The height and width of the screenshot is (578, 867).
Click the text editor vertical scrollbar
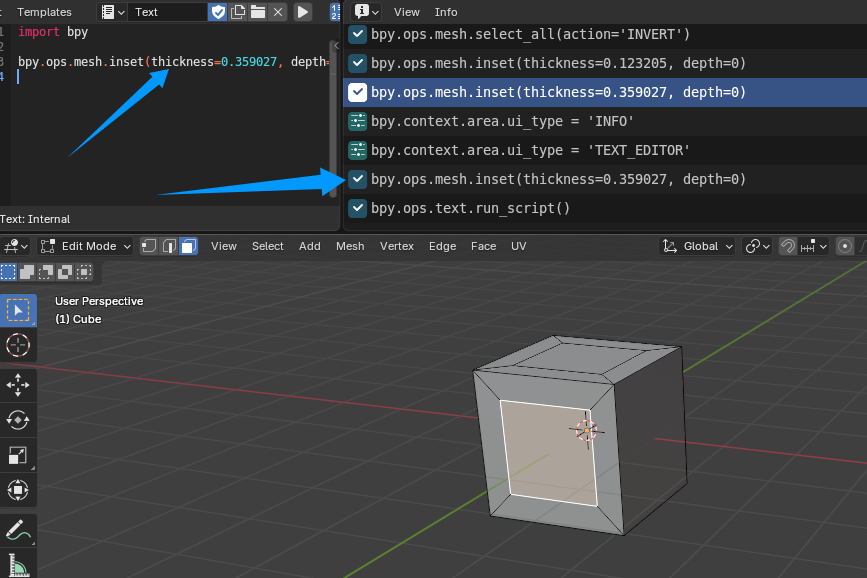(x=333, y=118)
